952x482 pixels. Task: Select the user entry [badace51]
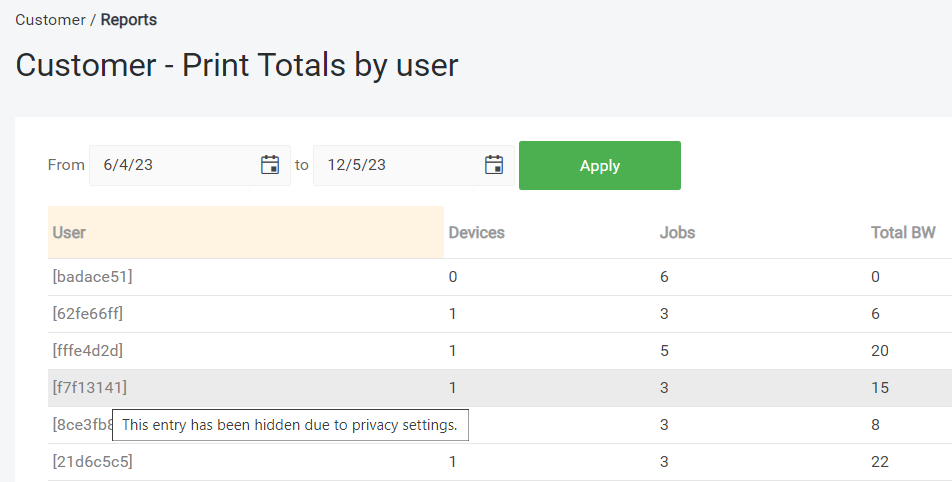92,277
